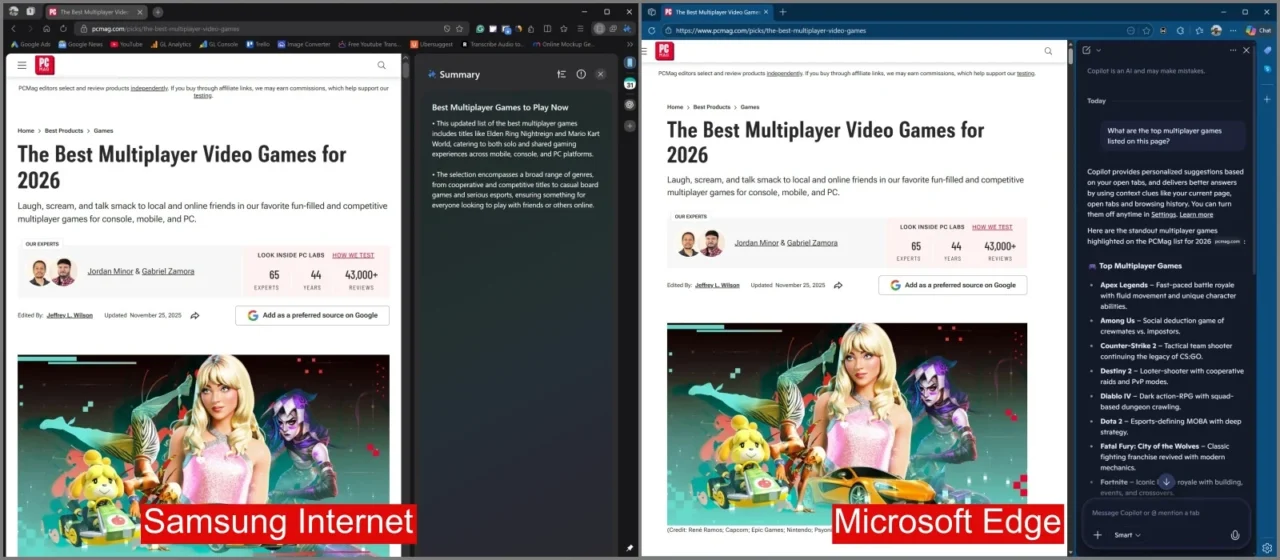
Task: Click Games breadcrumb in Samsung Internet
Action: click(x=103, y=130)
